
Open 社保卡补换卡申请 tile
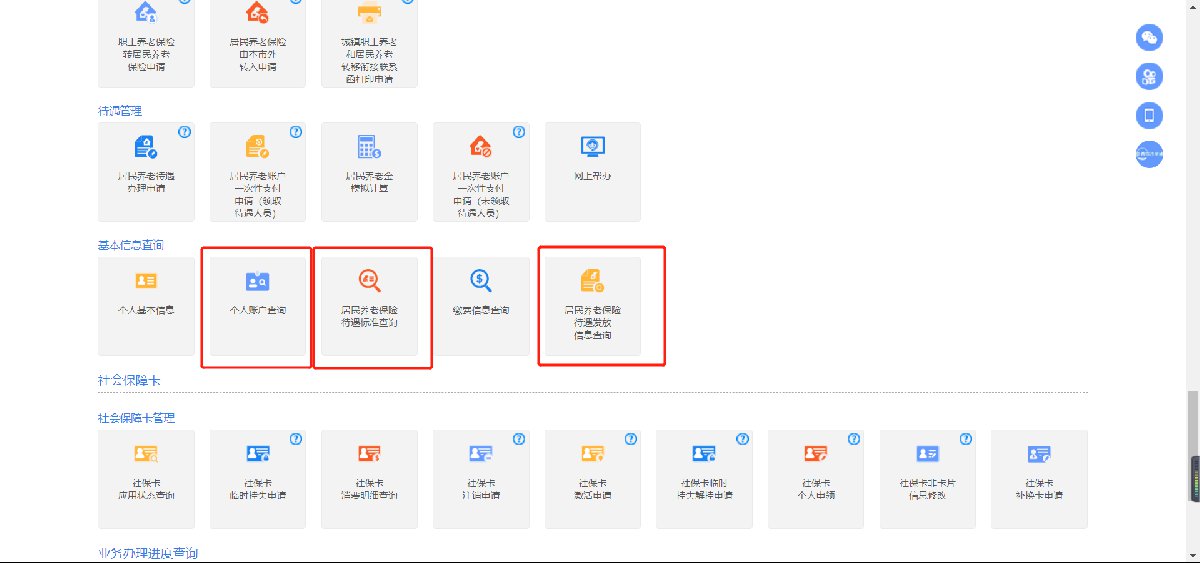pos(1039,479)
